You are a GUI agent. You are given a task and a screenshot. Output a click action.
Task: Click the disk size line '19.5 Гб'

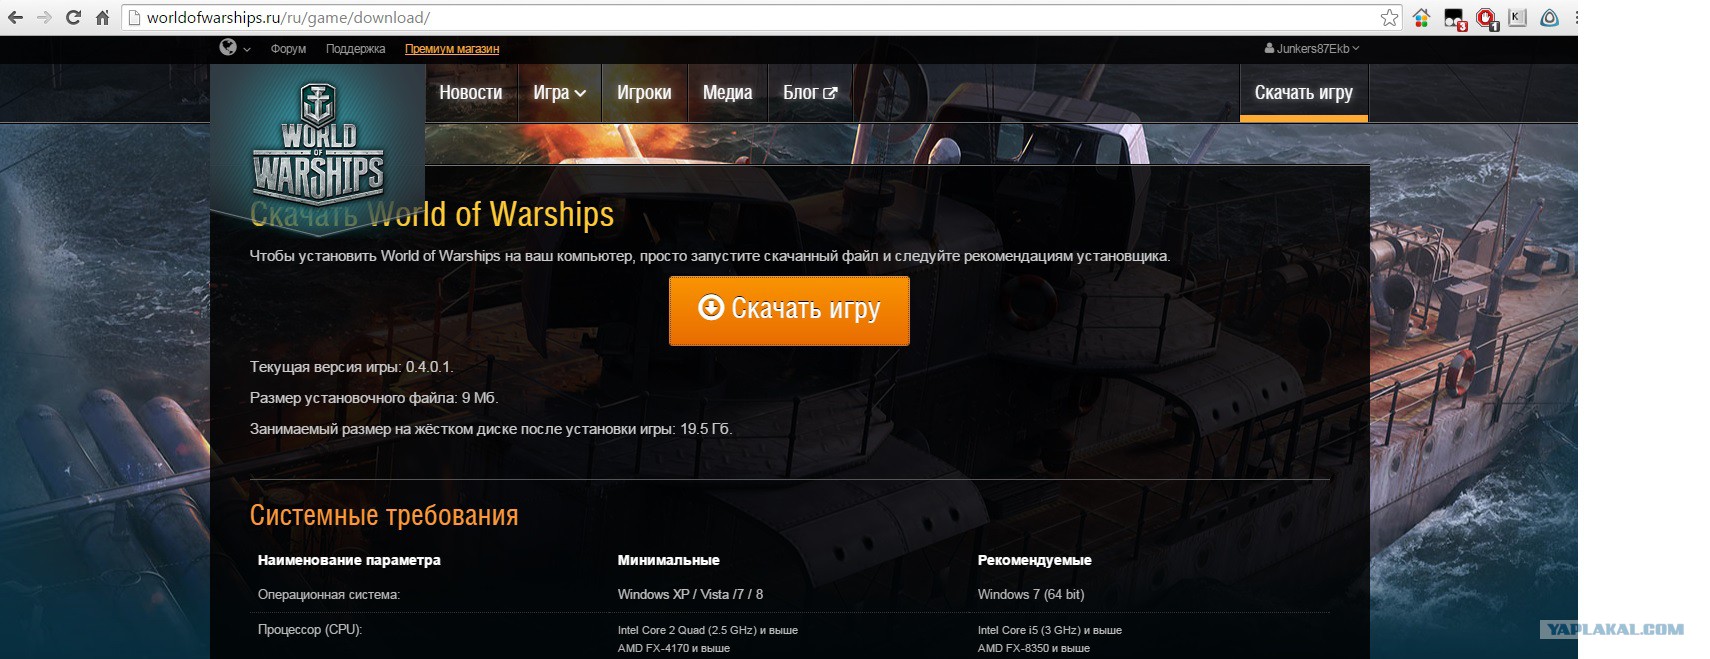[491, 429]
